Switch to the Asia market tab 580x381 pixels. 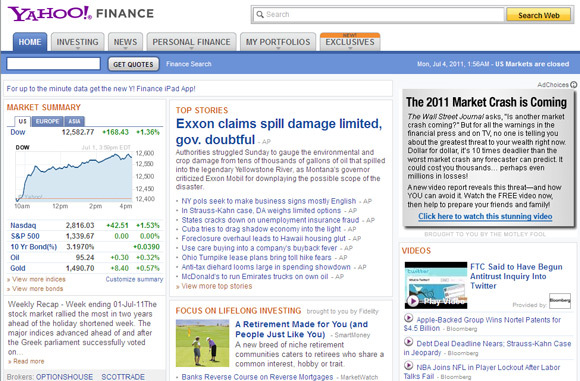74,121
